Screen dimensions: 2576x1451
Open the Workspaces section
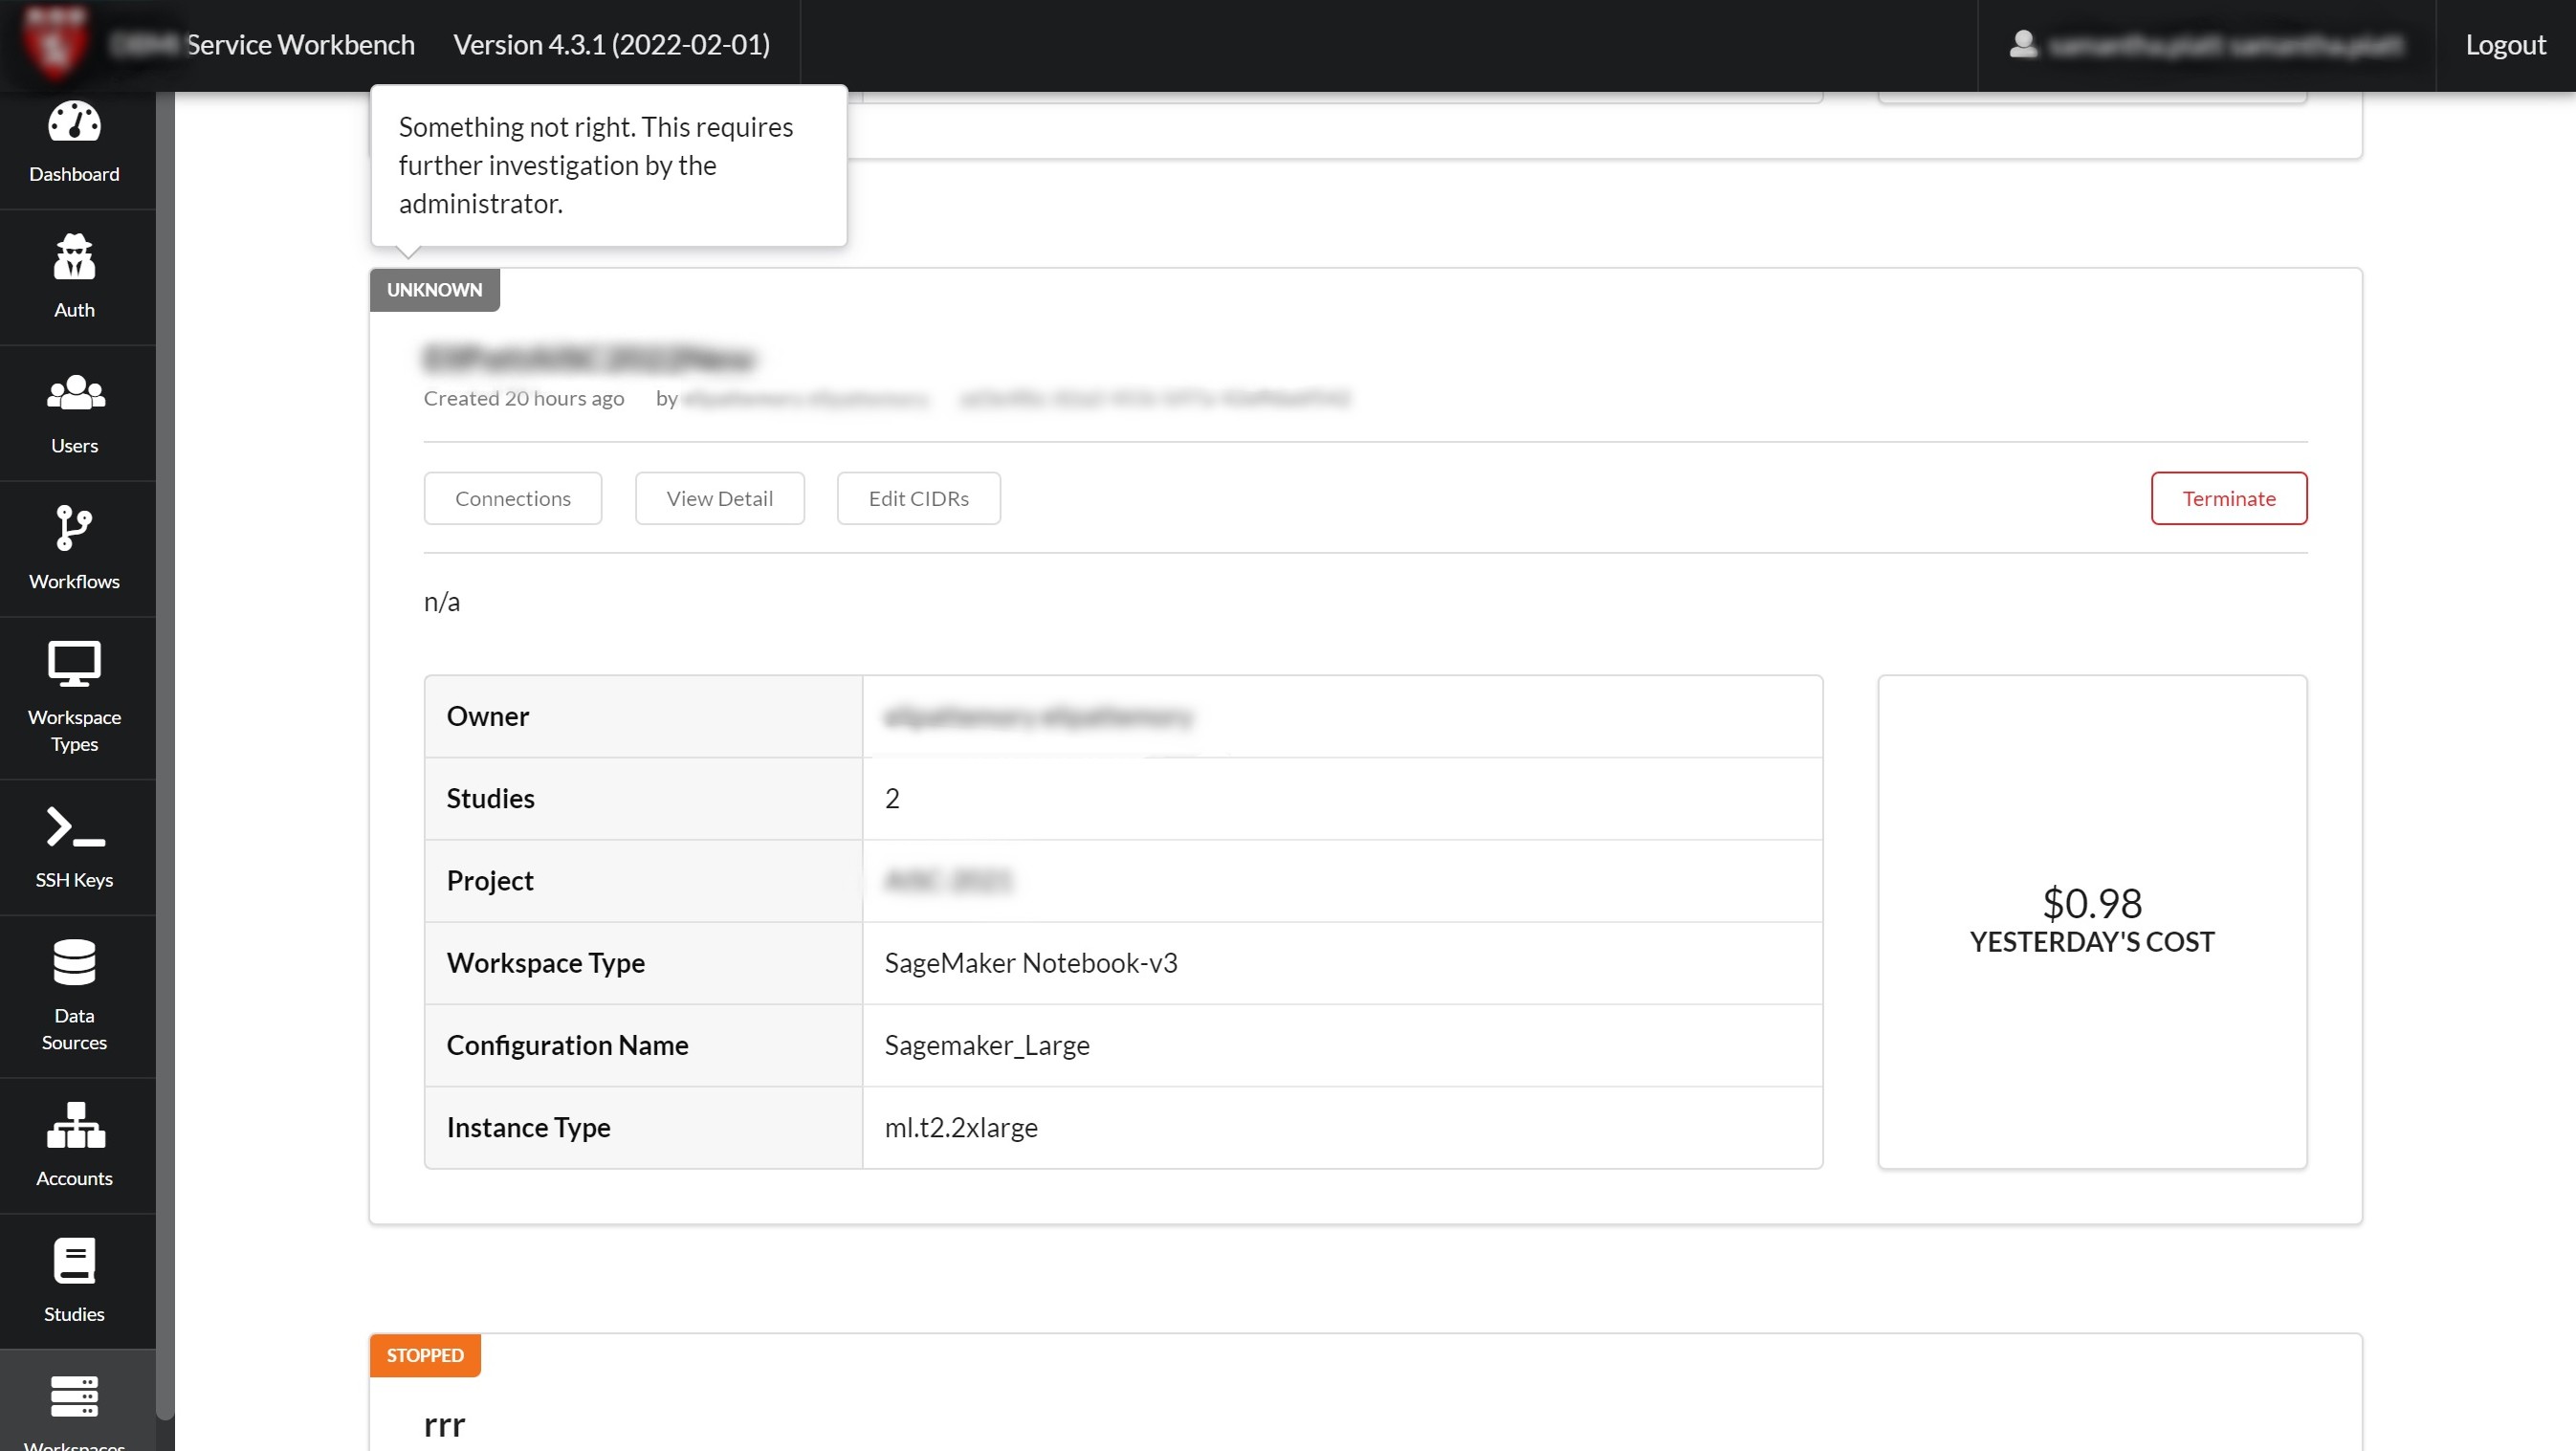click(x=74, y=1410)
